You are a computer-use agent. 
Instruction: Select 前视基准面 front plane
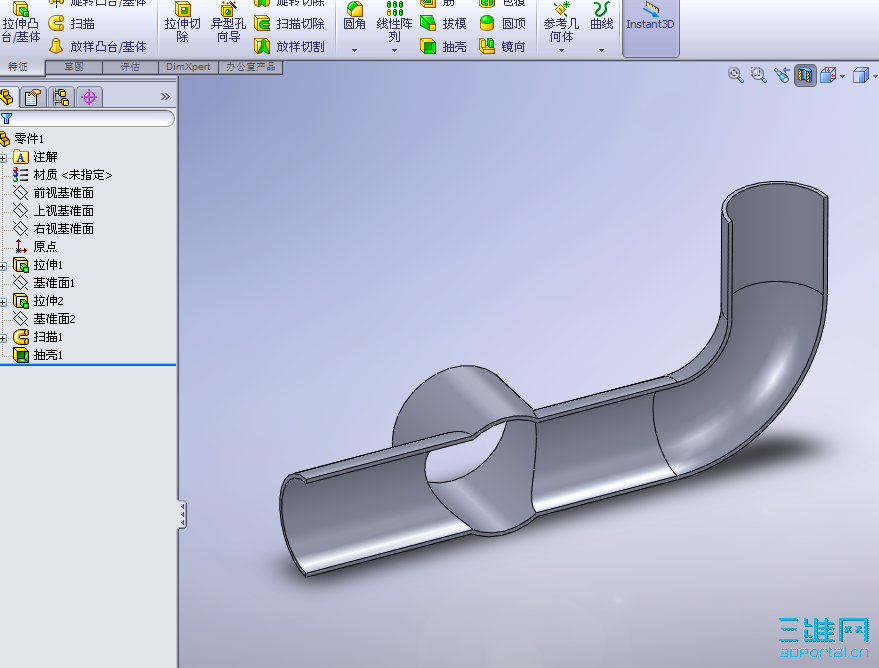63,193
